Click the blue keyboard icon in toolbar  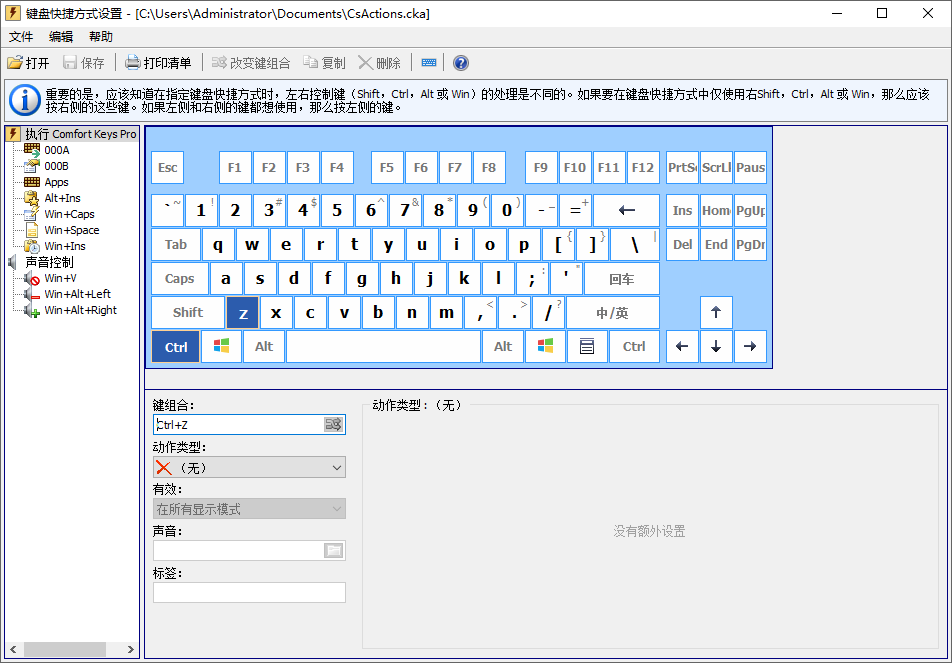(x=429, y=63)
